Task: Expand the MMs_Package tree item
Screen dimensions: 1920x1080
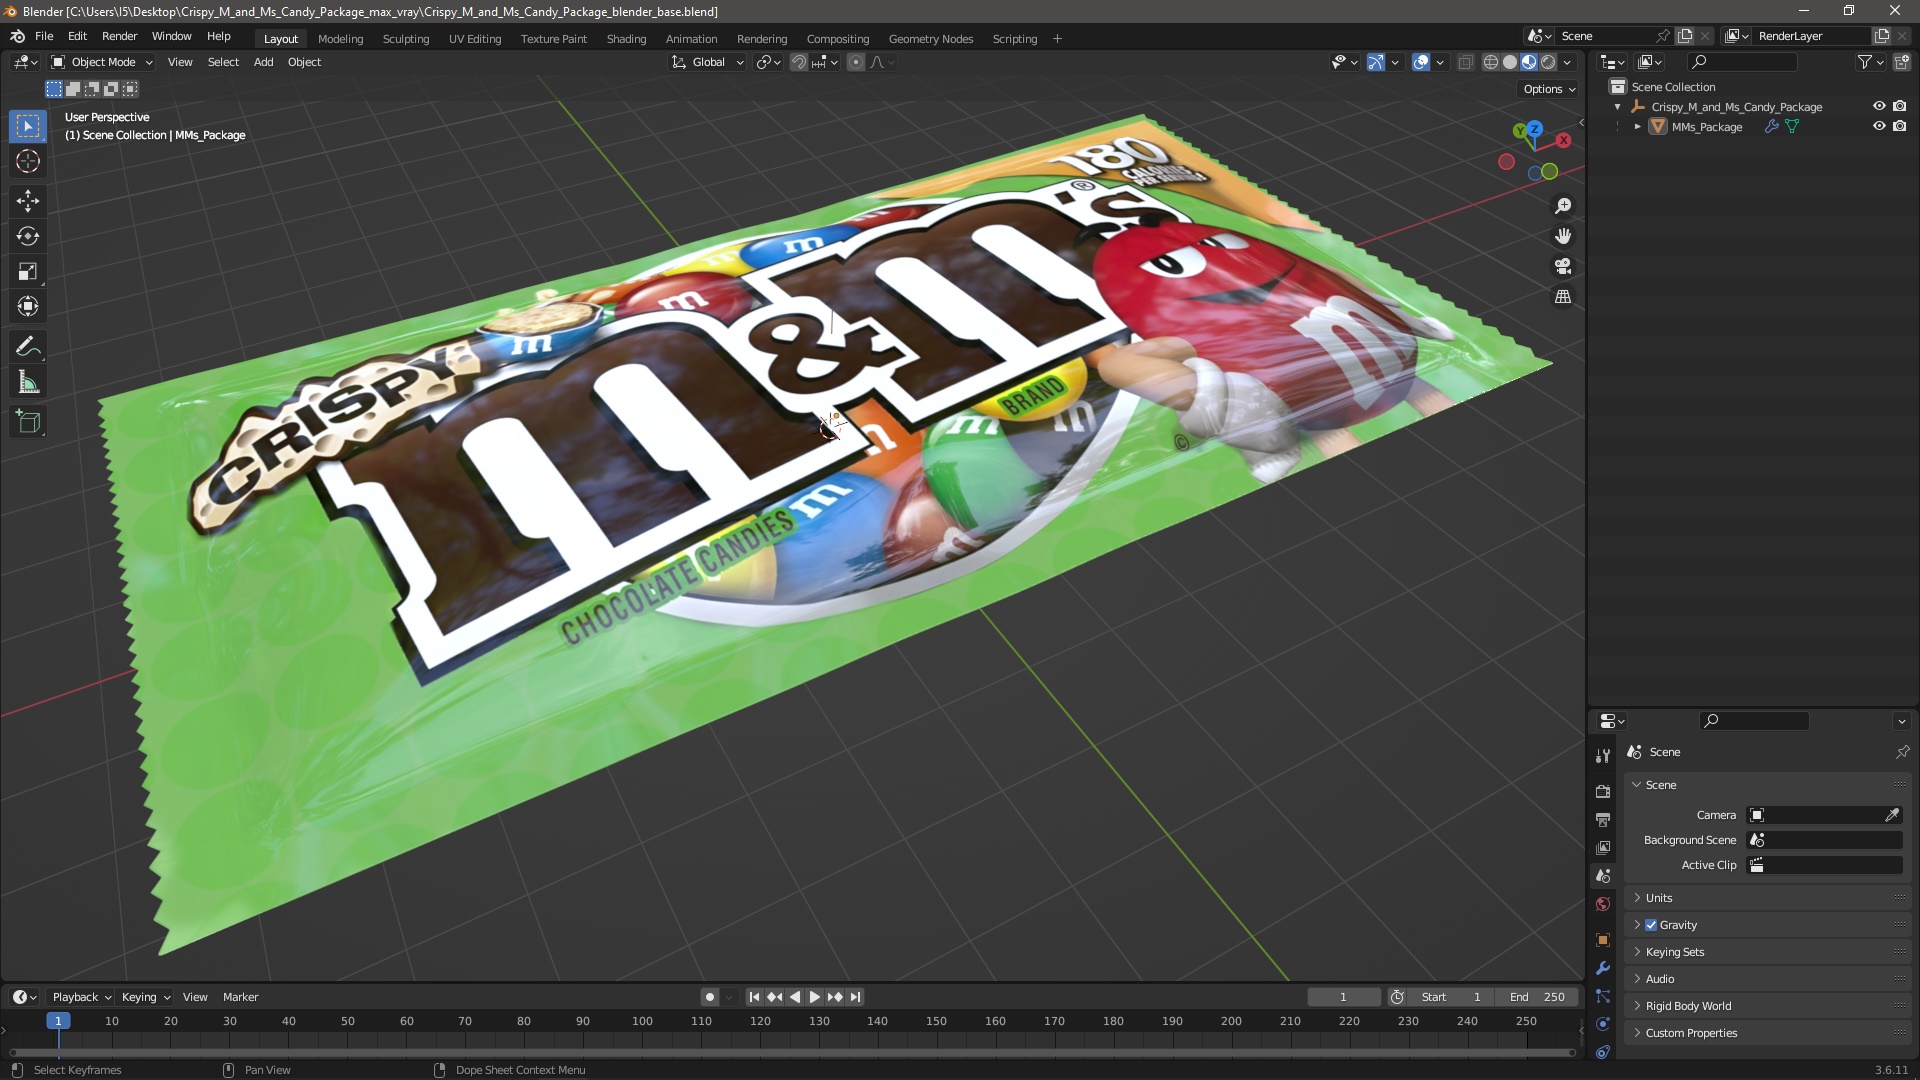Action: (1637, 126)
